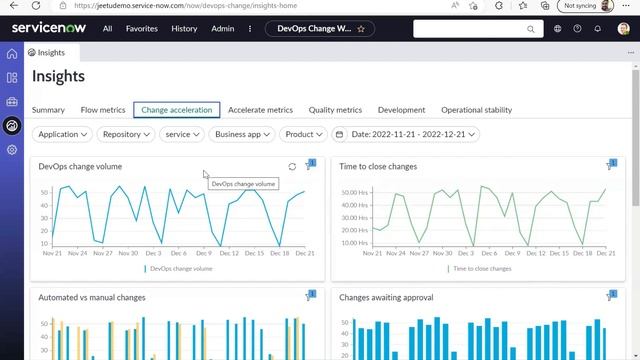Expand the service filter dropdown
The image size is (640, 360).
click(x=182, y=134)
